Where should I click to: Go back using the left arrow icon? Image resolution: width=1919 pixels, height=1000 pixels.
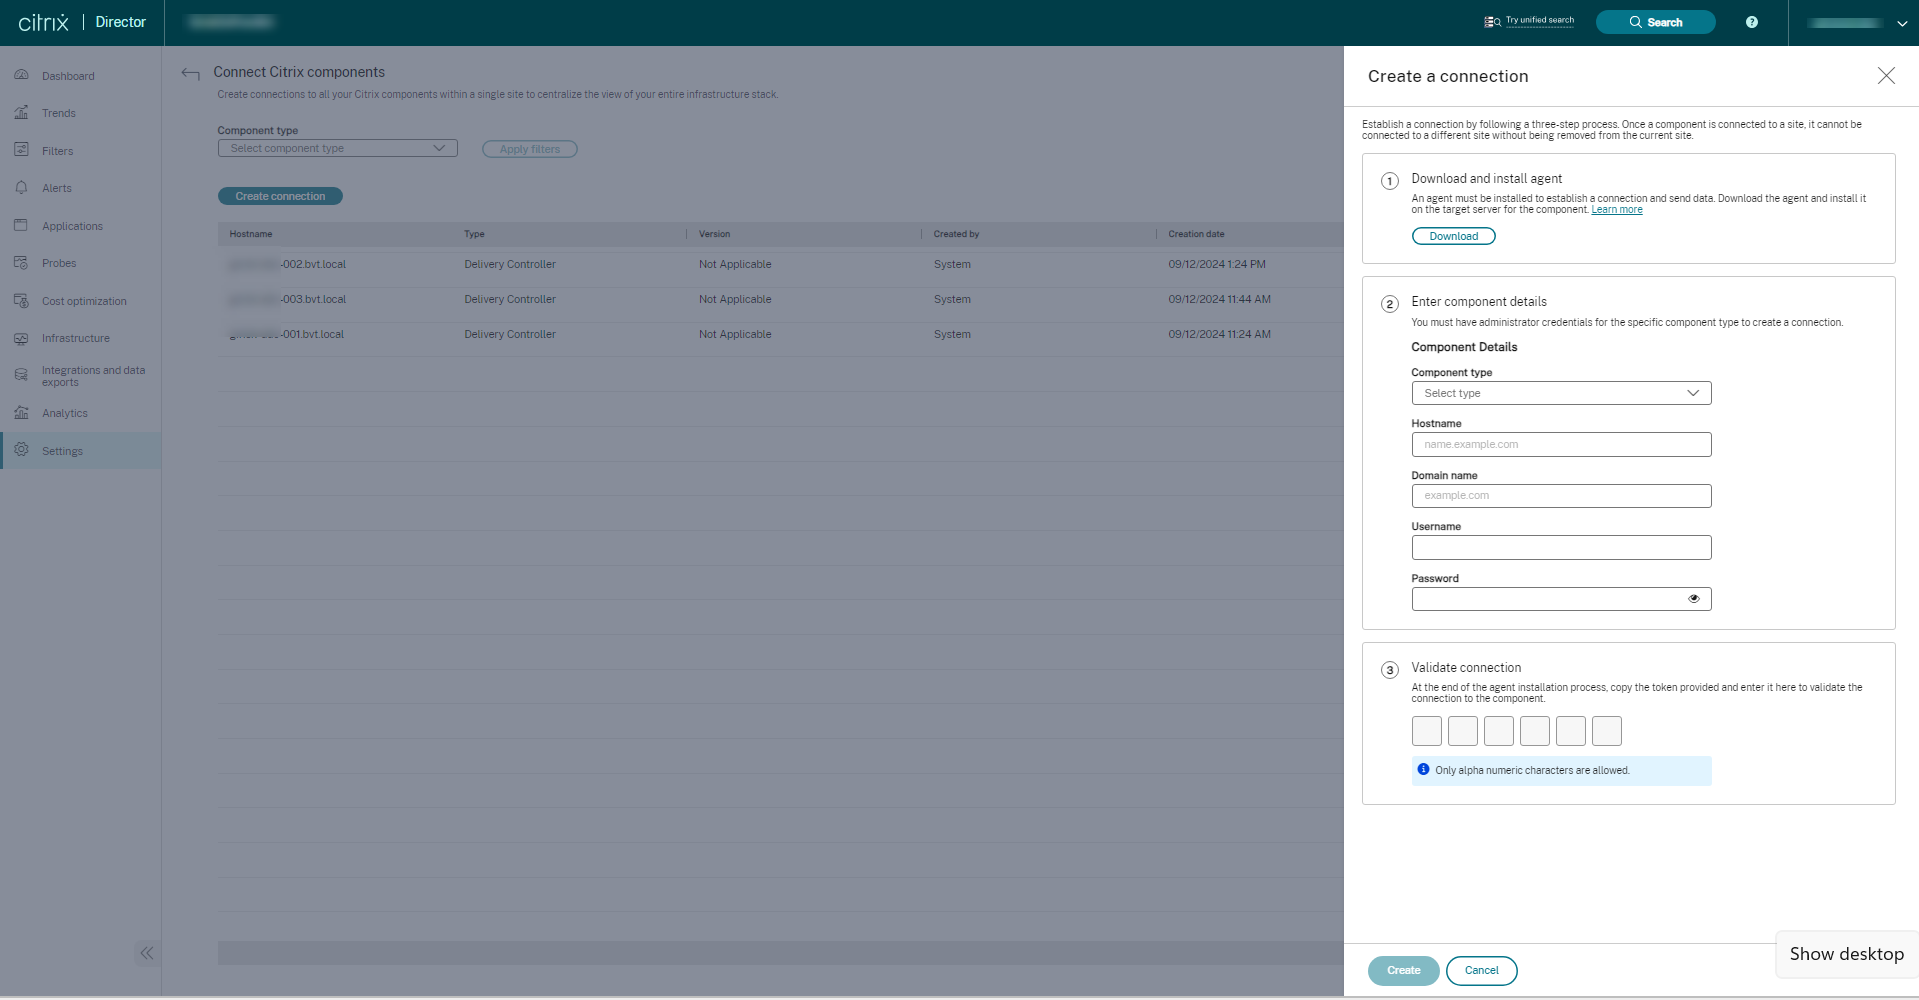[190, 73]
